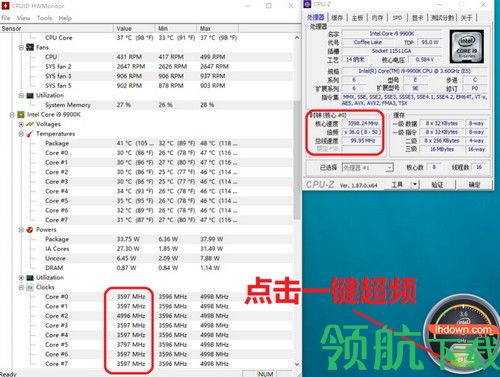Image resolution: width=500 pixels, height=377 pixels.
Task: Click the HWMonitor scrollbar up arrow
Action: coord(297,38)
